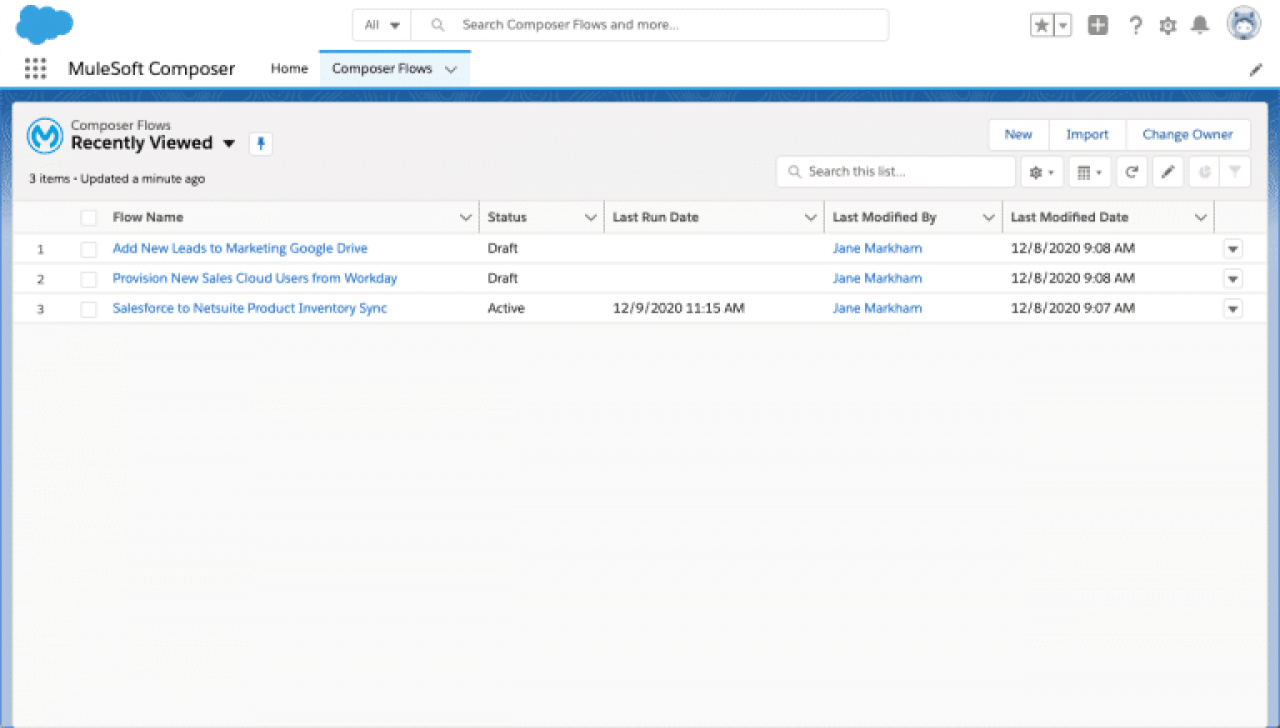This screenshot has height=728, width=1280.
Task: Show row actions for Add New Leads flow
Action: coord(1233,249)
